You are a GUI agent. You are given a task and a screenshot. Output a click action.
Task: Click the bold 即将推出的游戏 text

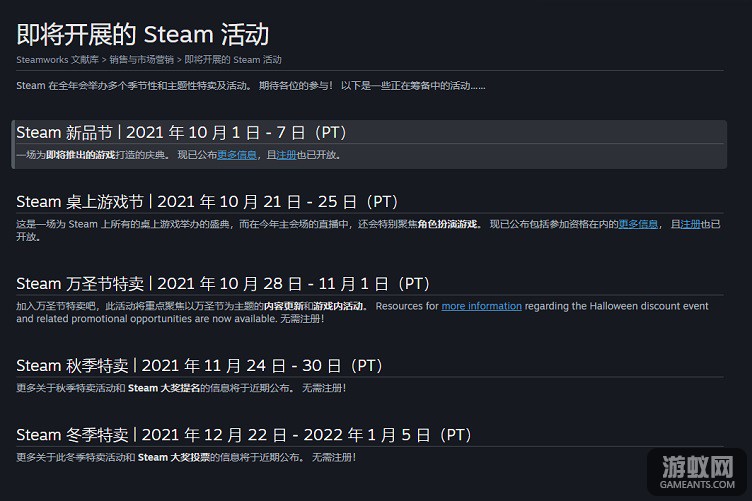[x=81, y=155]
